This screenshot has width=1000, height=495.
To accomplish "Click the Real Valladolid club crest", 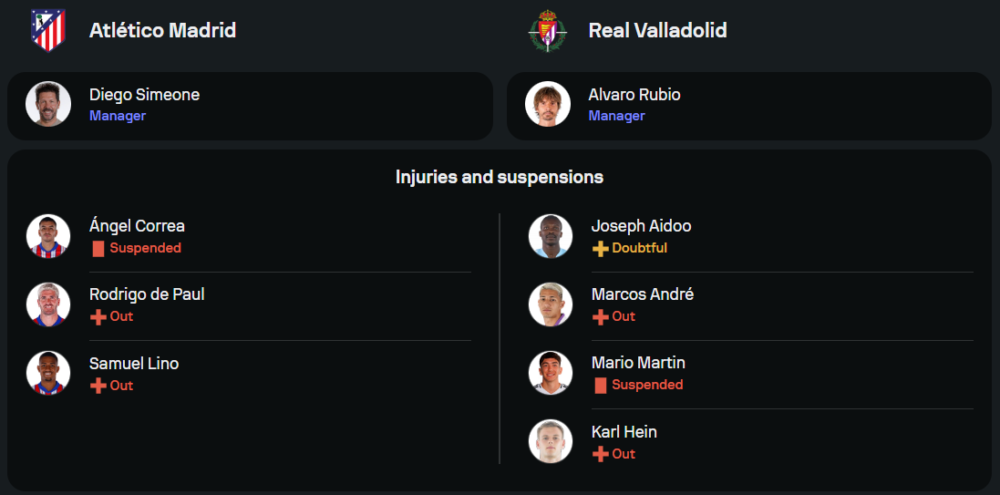I will 548,30.
